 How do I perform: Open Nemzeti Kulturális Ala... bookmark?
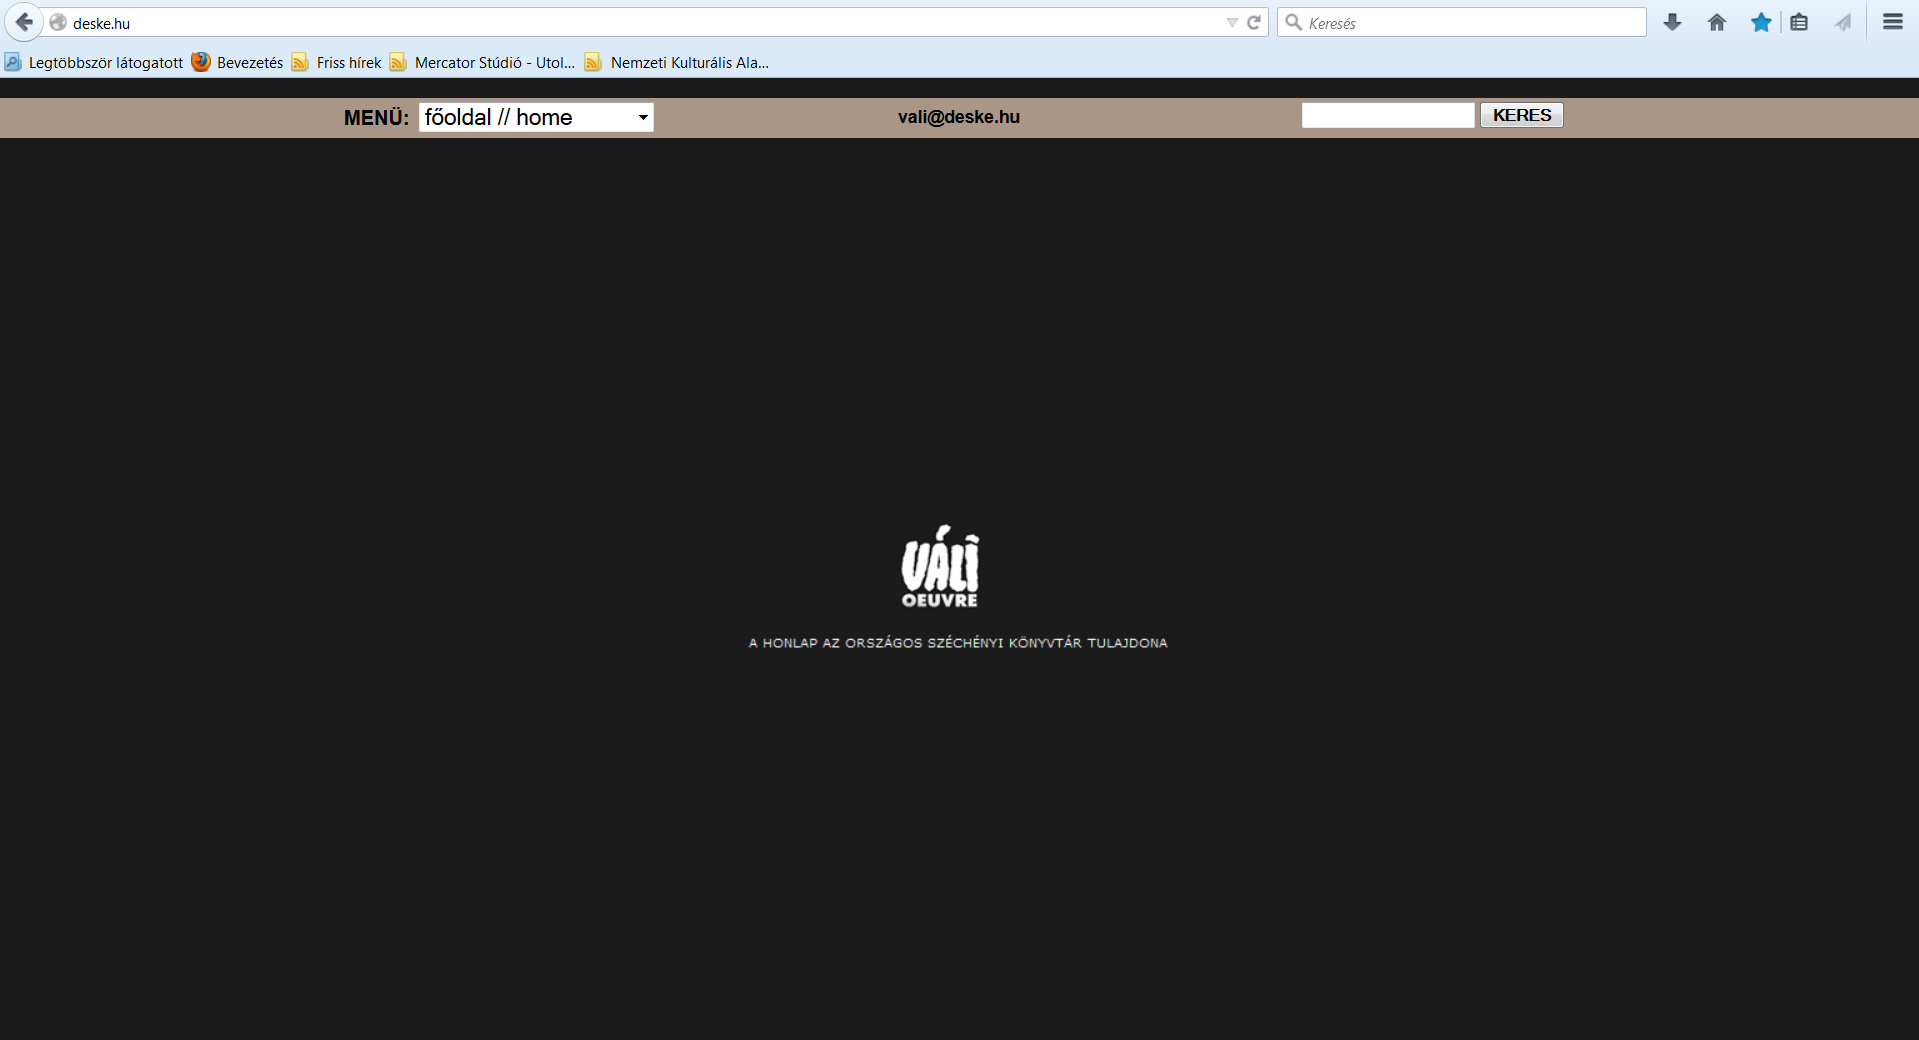tap(678, 62)
